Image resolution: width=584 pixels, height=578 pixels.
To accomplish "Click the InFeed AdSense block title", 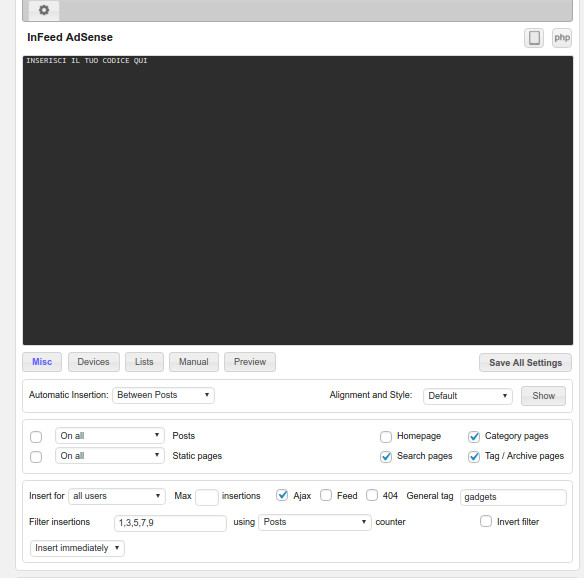I will click(x=70, y=37).
